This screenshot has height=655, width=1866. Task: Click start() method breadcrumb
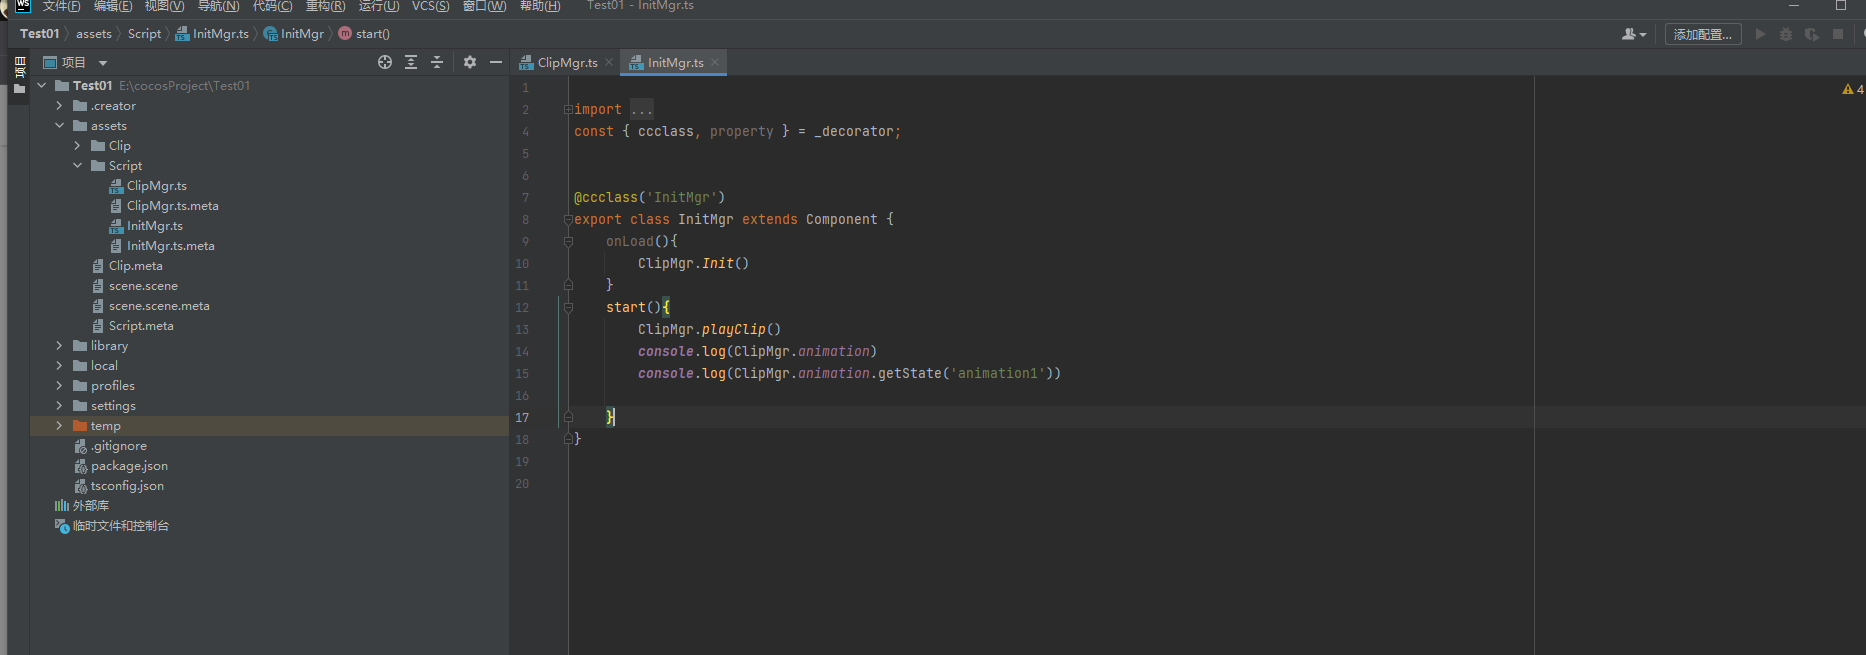pos(364,34)
